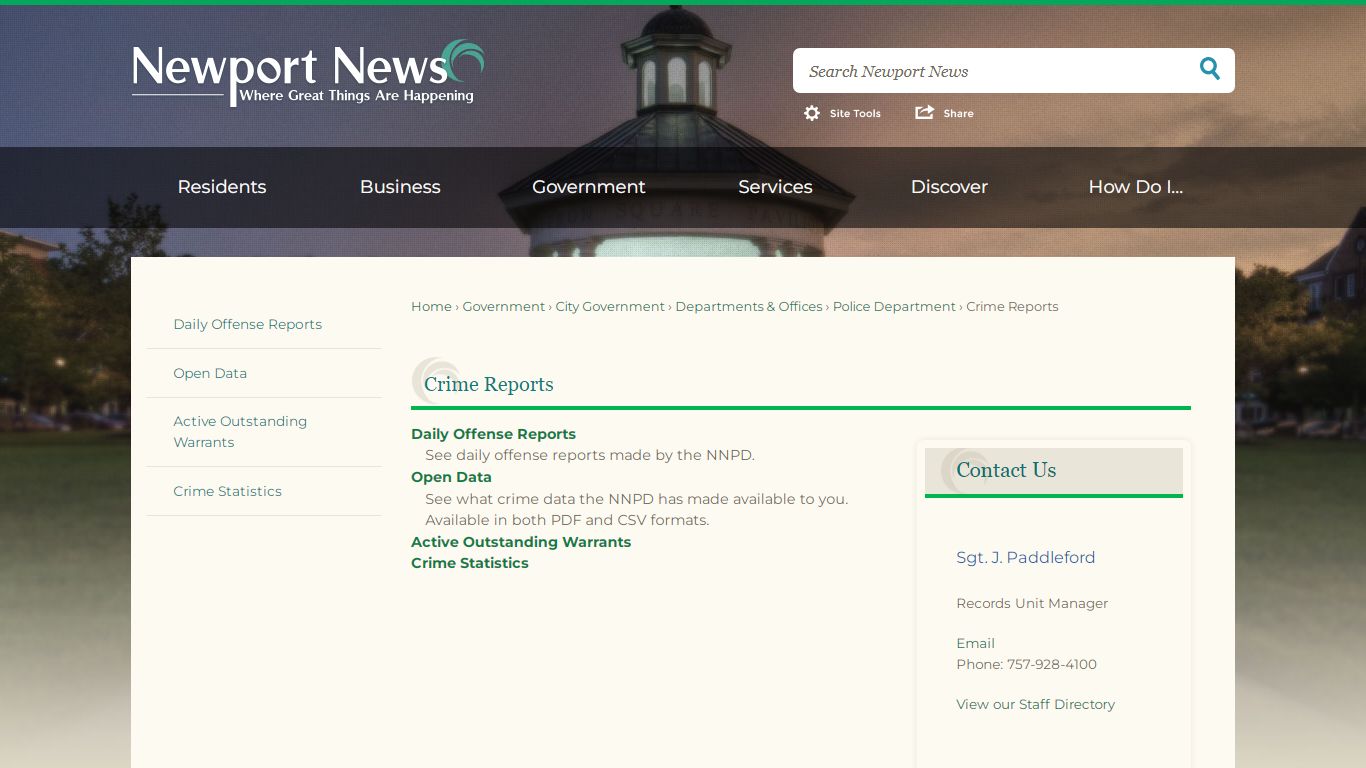Open bold Crime Statistics link
The width and height of the screenshot is (1366, 768).
(x=470, y=563)
